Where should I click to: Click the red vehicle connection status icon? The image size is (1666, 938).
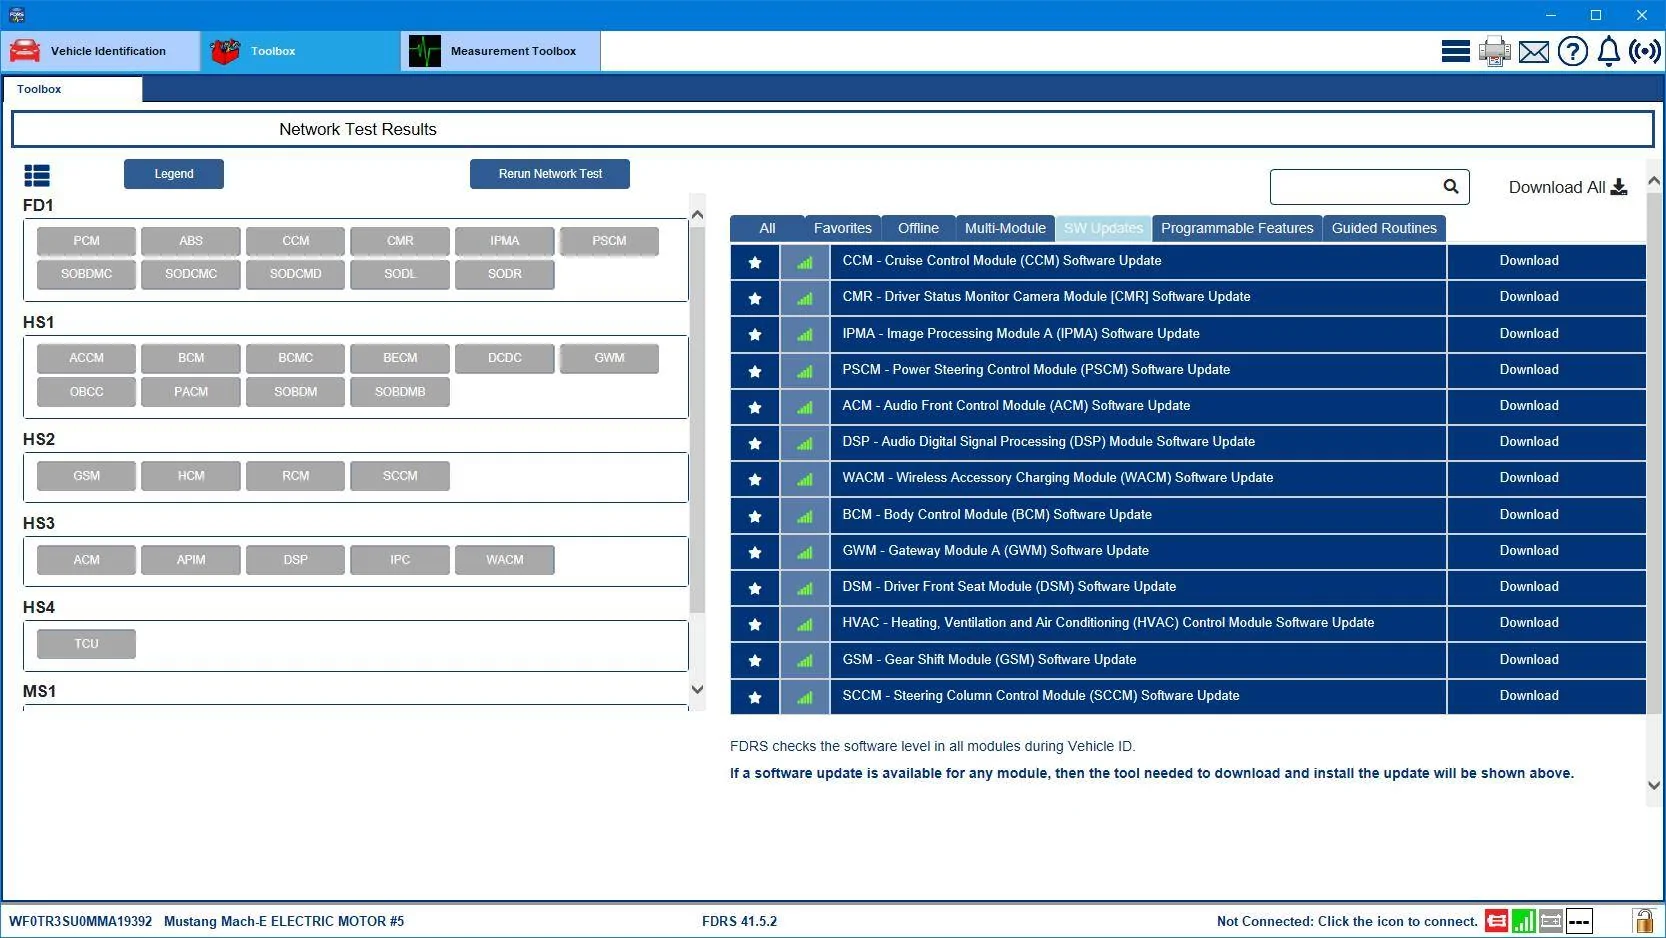click(1497, 921)
